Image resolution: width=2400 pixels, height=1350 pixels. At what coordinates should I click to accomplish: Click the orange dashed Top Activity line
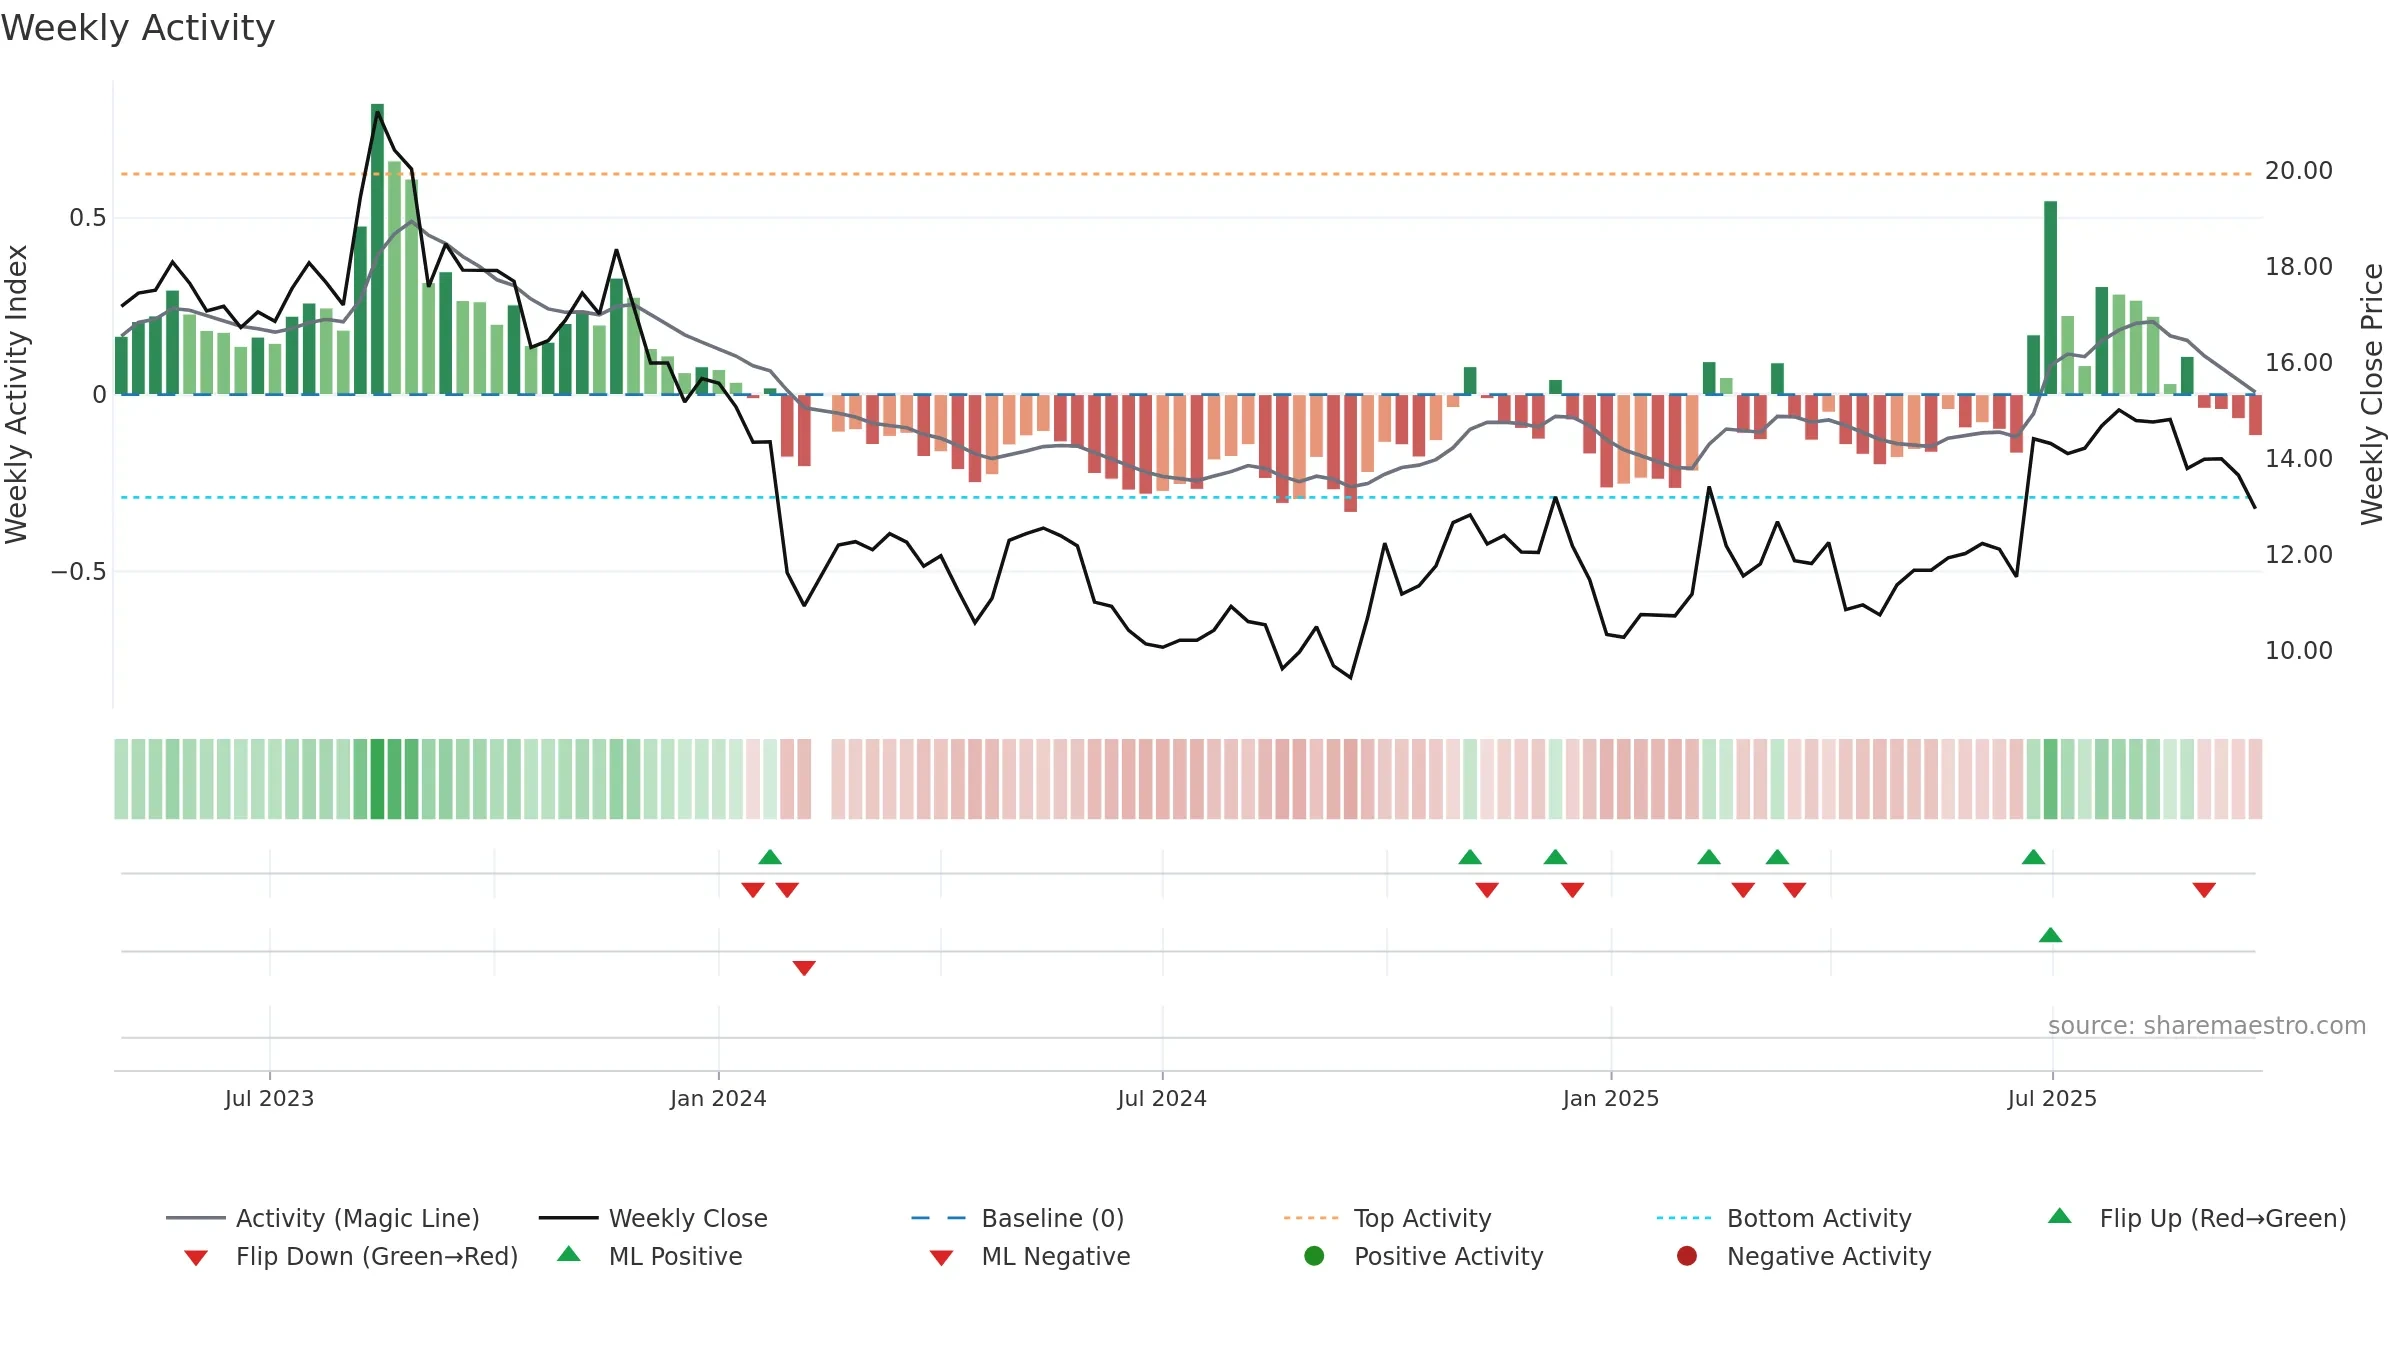(x=1187, y=174)
